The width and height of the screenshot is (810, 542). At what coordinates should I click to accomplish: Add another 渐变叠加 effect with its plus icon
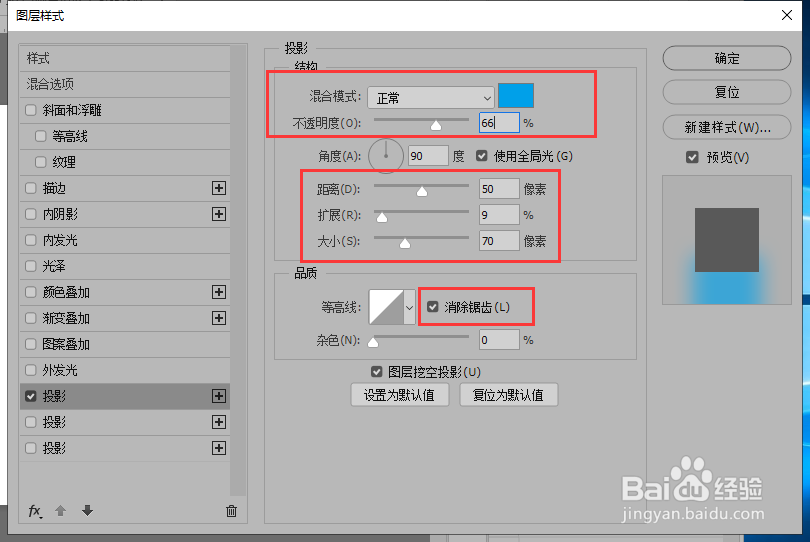tap(219, 318)
